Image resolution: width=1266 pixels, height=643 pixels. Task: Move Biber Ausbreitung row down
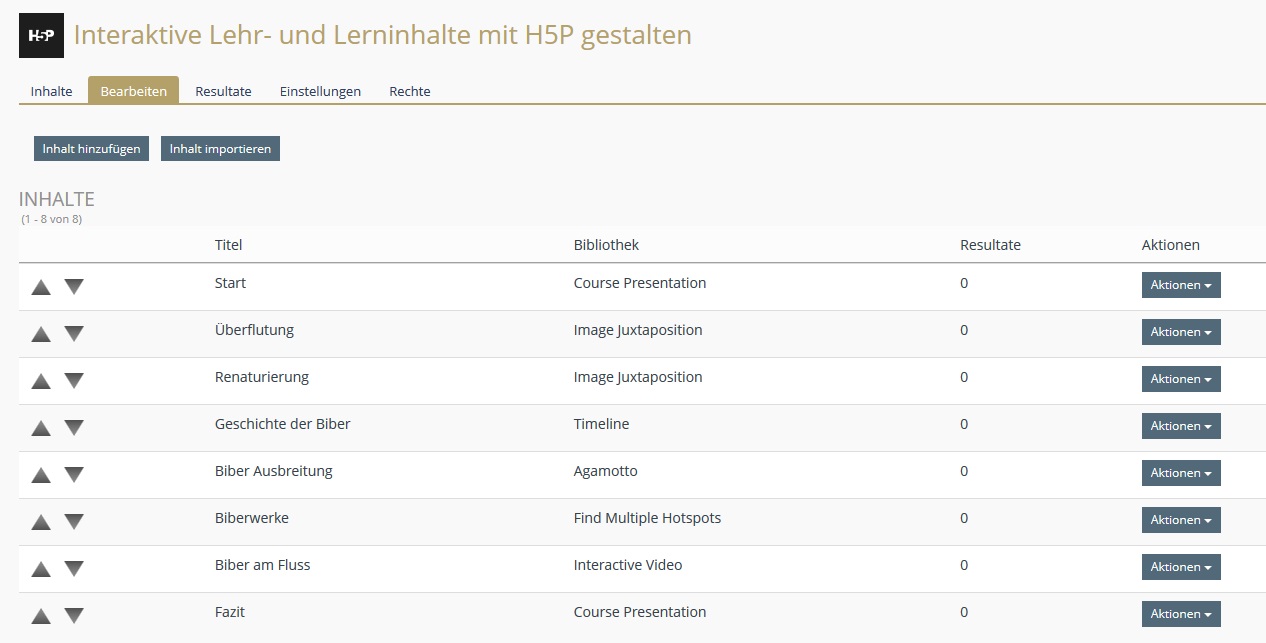[x=74, y=475]
